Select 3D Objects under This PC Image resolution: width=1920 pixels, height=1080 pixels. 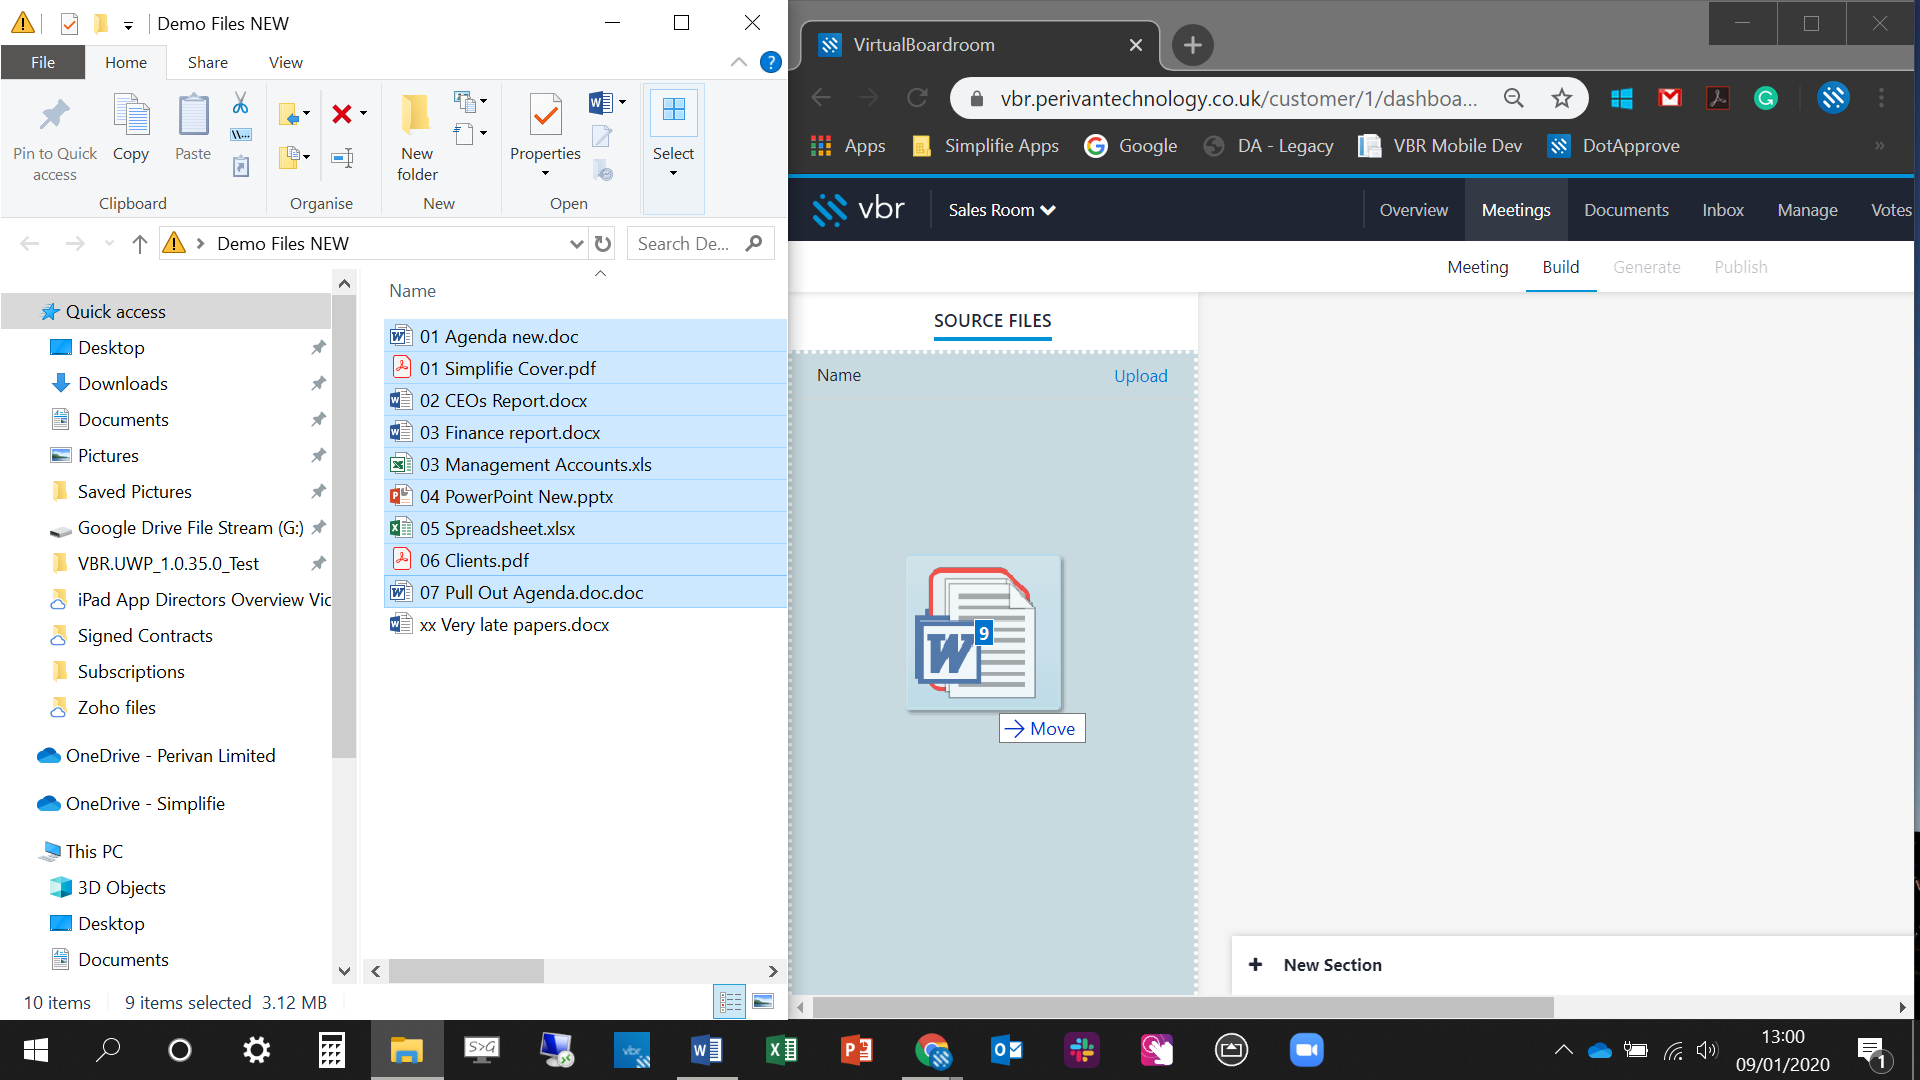click(121, 887)
